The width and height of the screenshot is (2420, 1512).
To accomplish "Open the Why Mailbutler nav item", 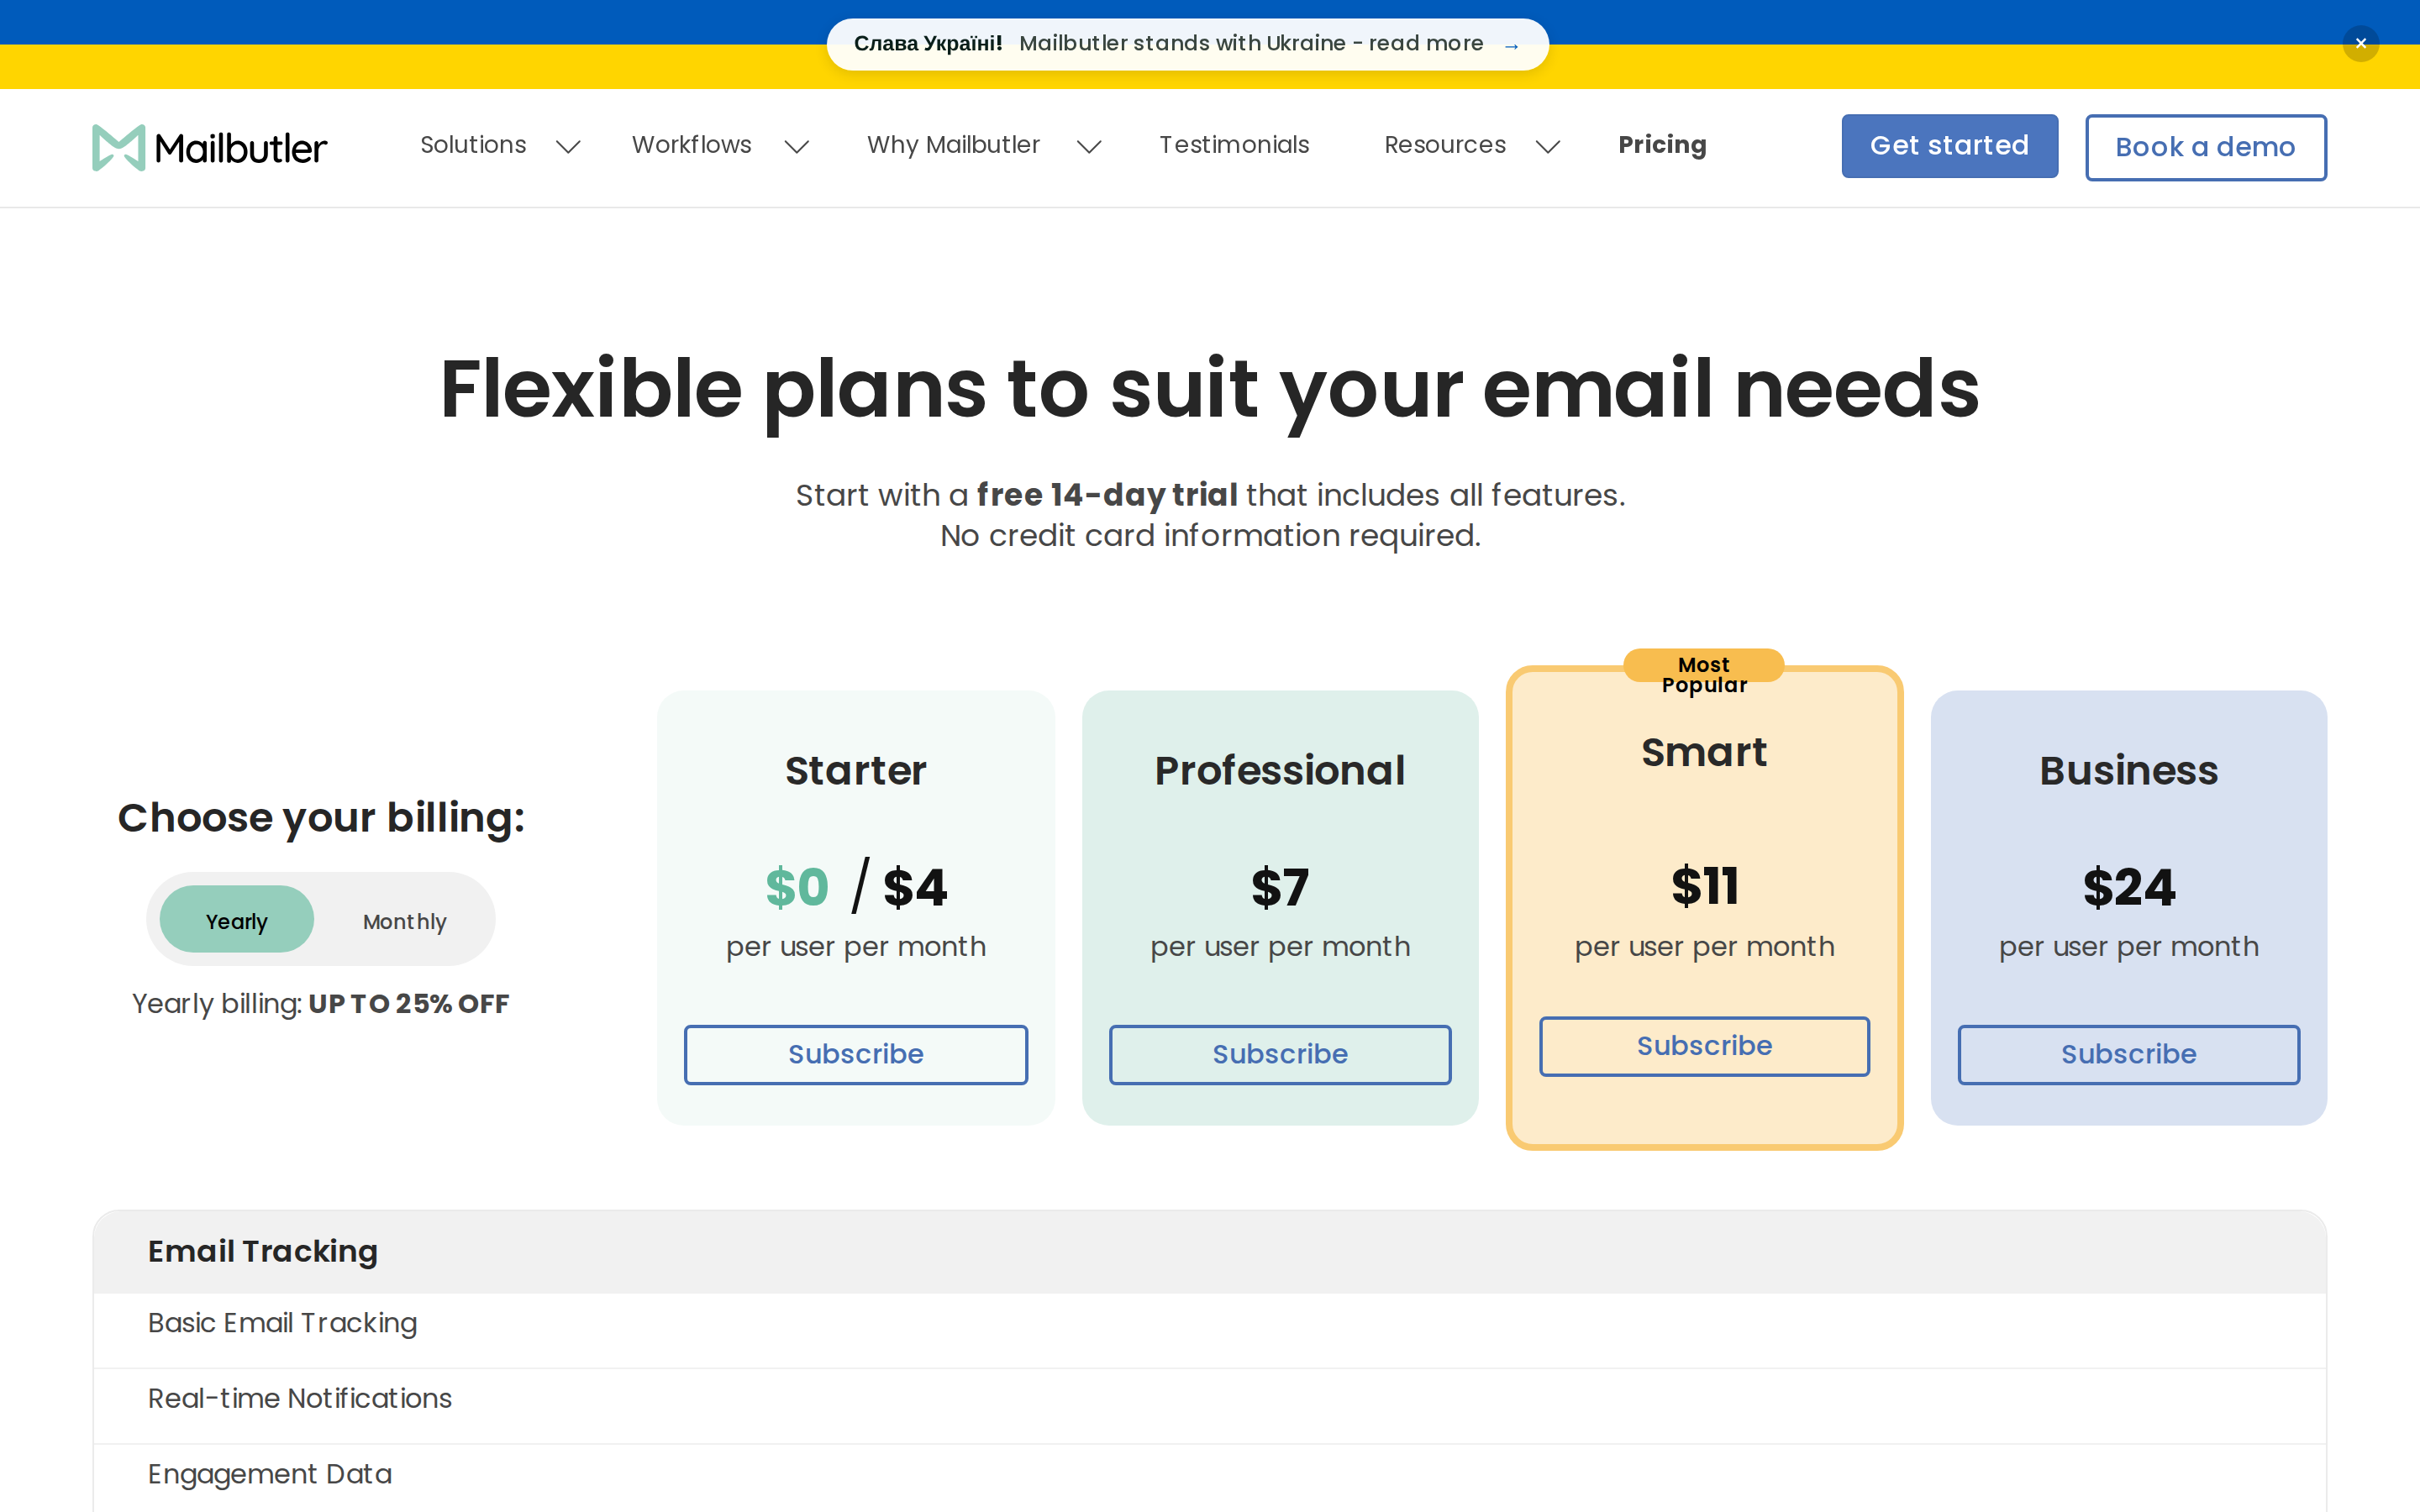I will pyautogui.click(x=953, y=145).
